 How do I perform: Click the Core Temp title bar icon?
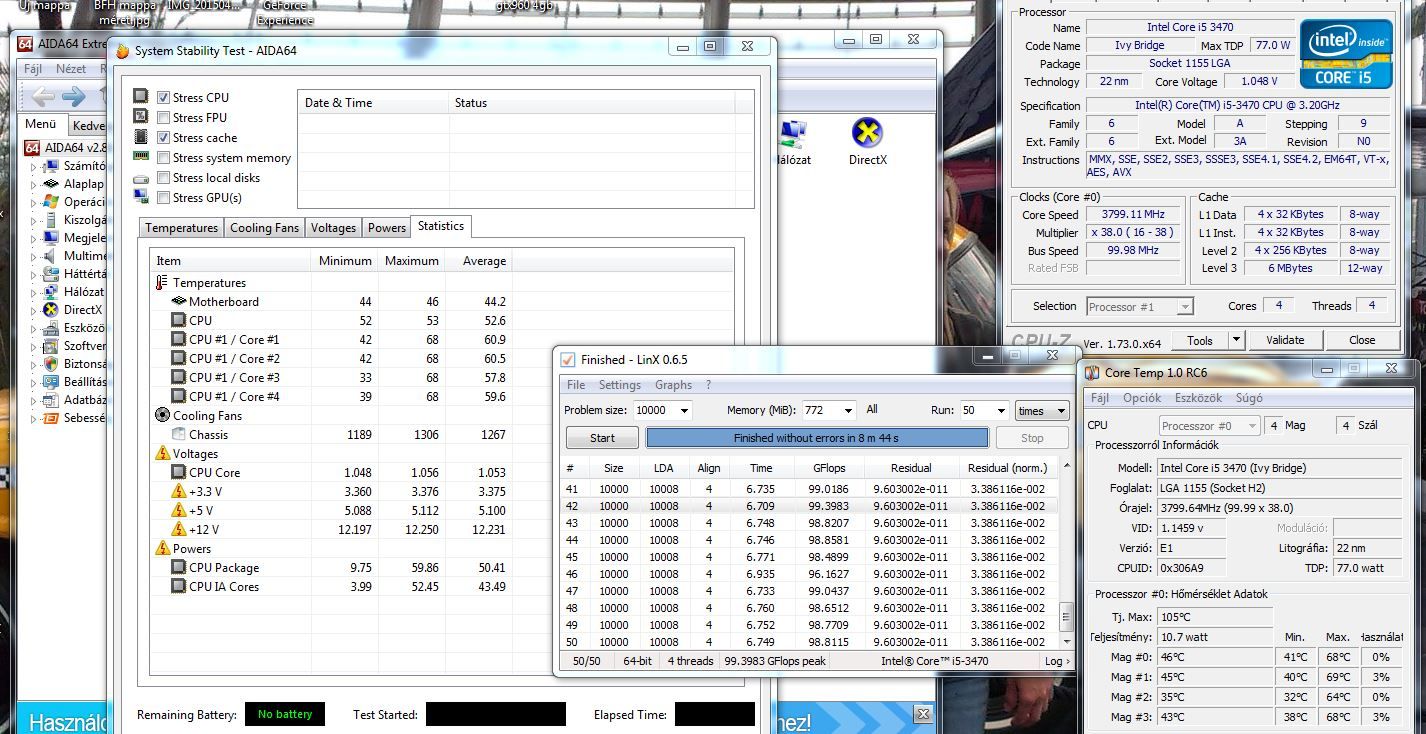point(1092,372)
